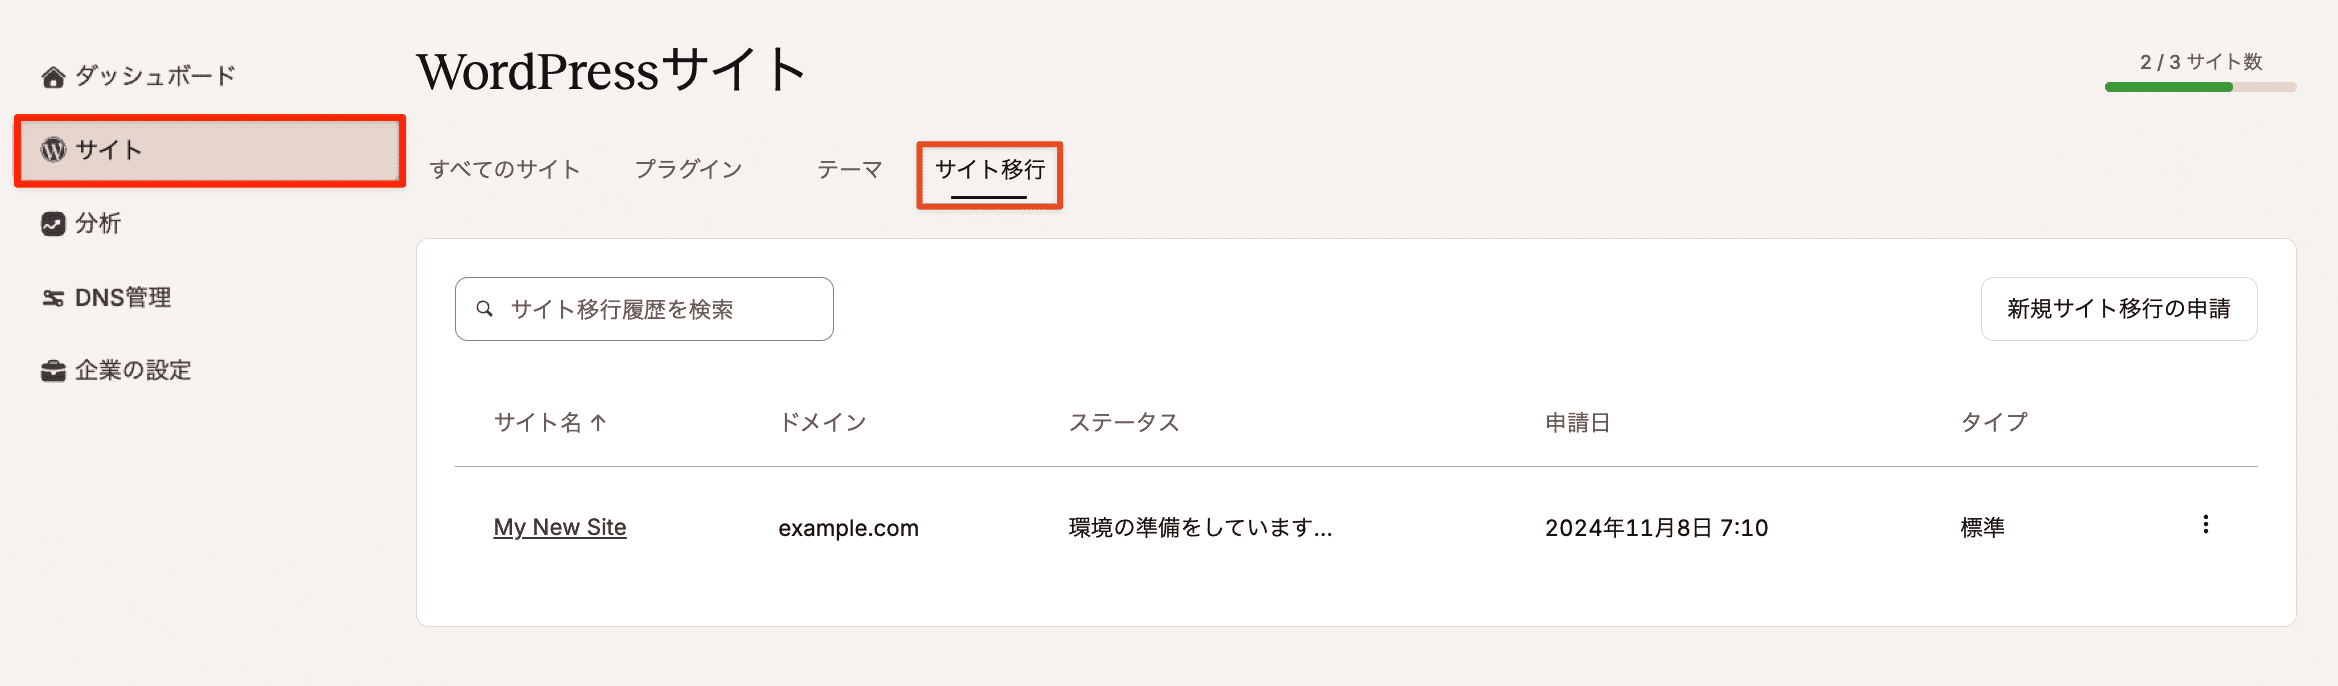Toggle the sort arrow on サイト名 column
Screen dimensions: 2338x686
click(598, 421)
